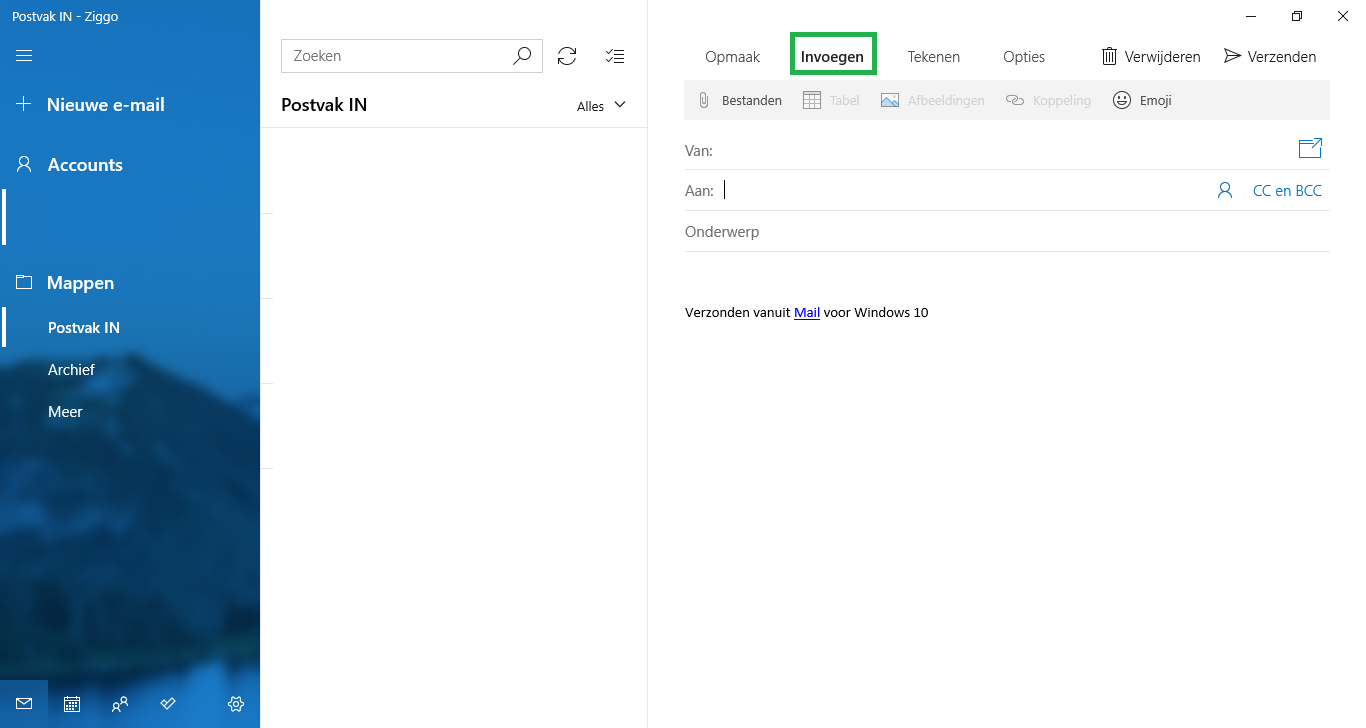Open the To Do checkmark icon
Image resolution: width=1366 pixels, height=728 pixels.
168,704
